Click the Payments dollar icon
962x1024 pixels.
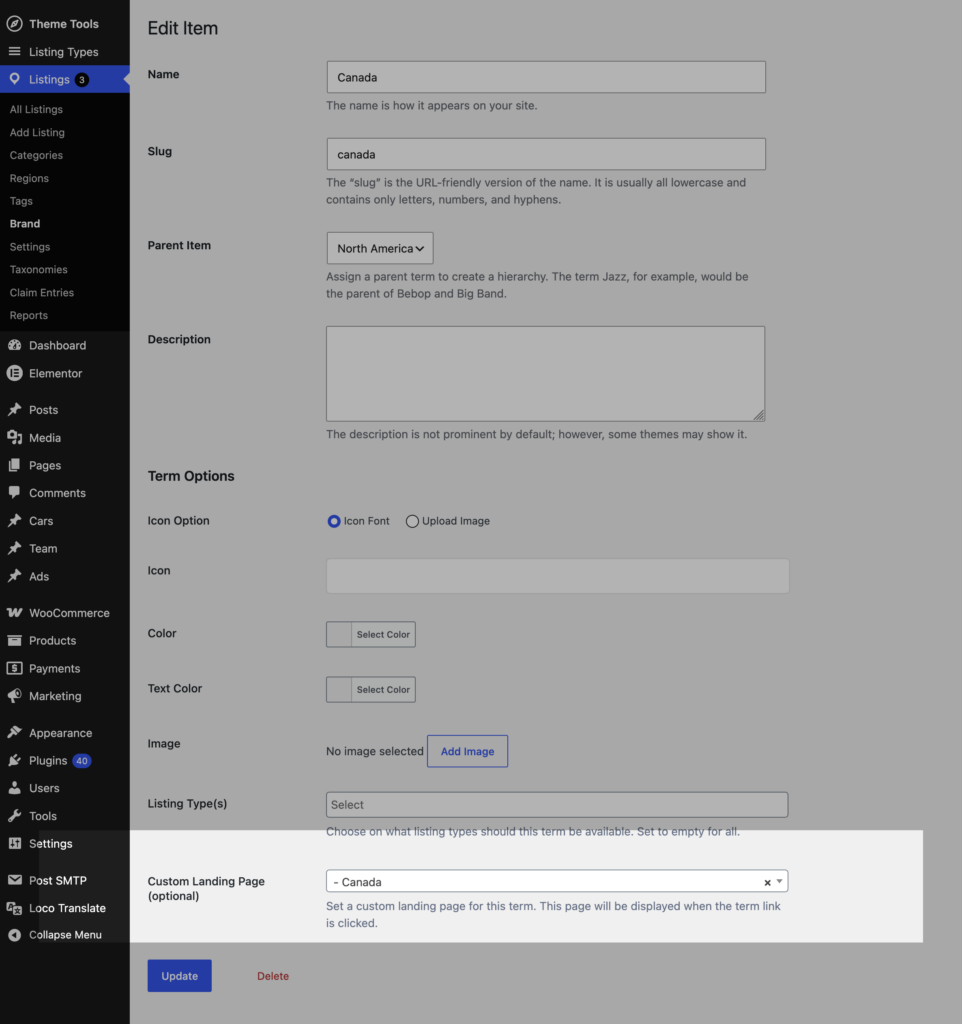click(14, 668)
